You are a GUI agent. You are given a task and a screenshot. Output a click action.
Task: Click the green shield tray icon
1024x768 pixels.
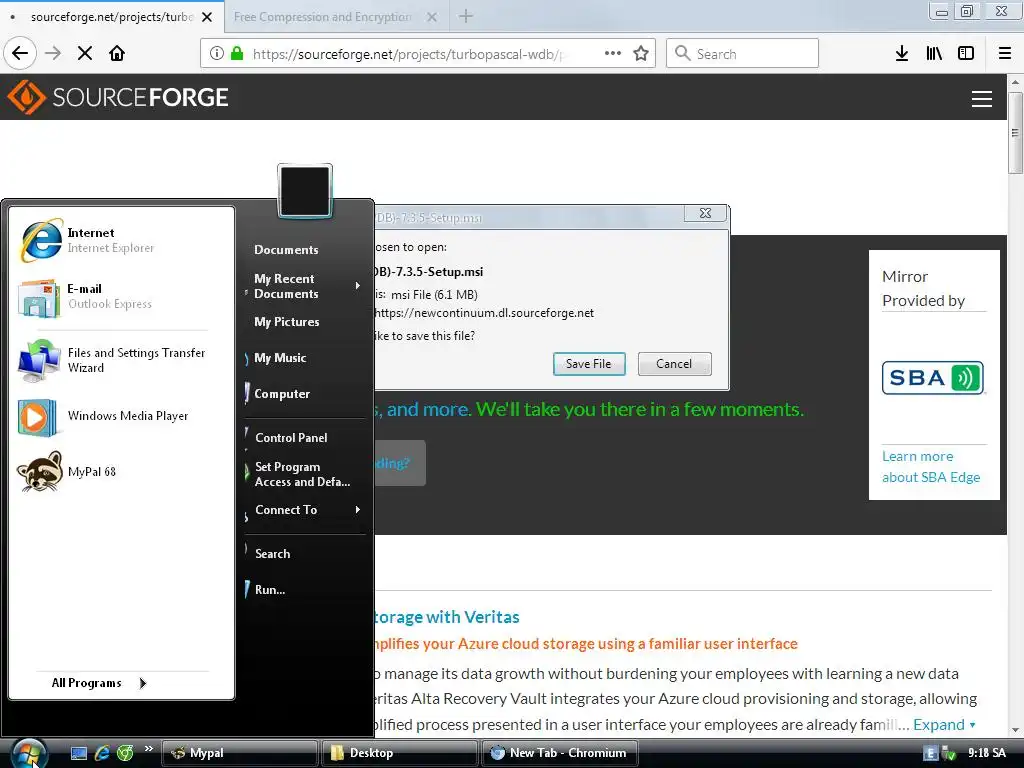pyautogui.click(x=949, y=754)
